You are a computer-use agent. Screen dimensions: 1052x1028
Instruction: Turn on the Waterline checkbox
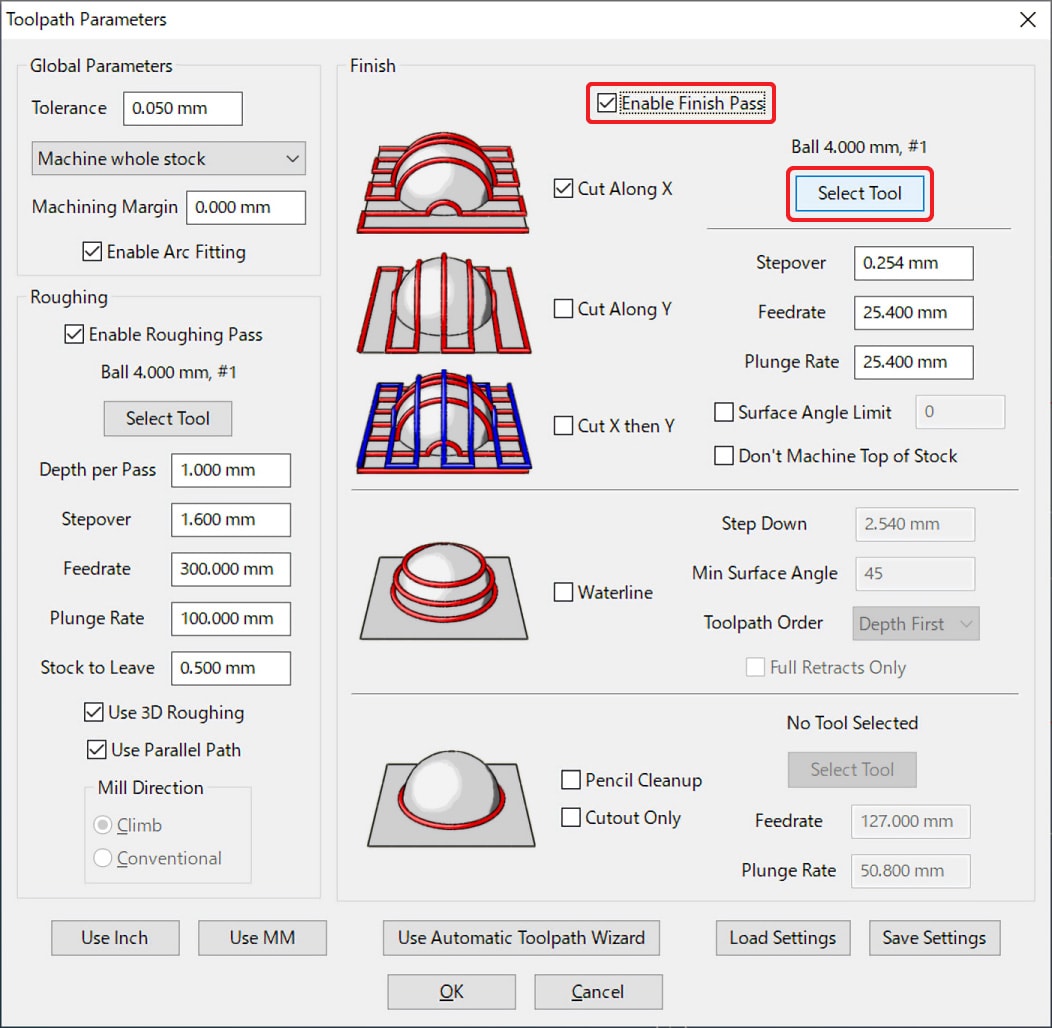(564, 593)
